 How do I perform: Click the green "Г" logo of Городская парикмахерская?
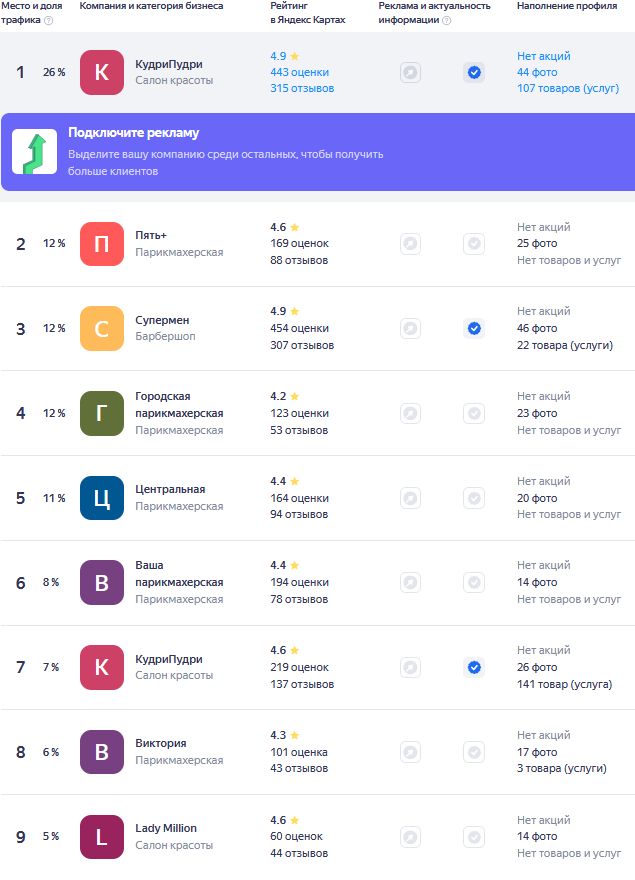(x=102, y=413)
